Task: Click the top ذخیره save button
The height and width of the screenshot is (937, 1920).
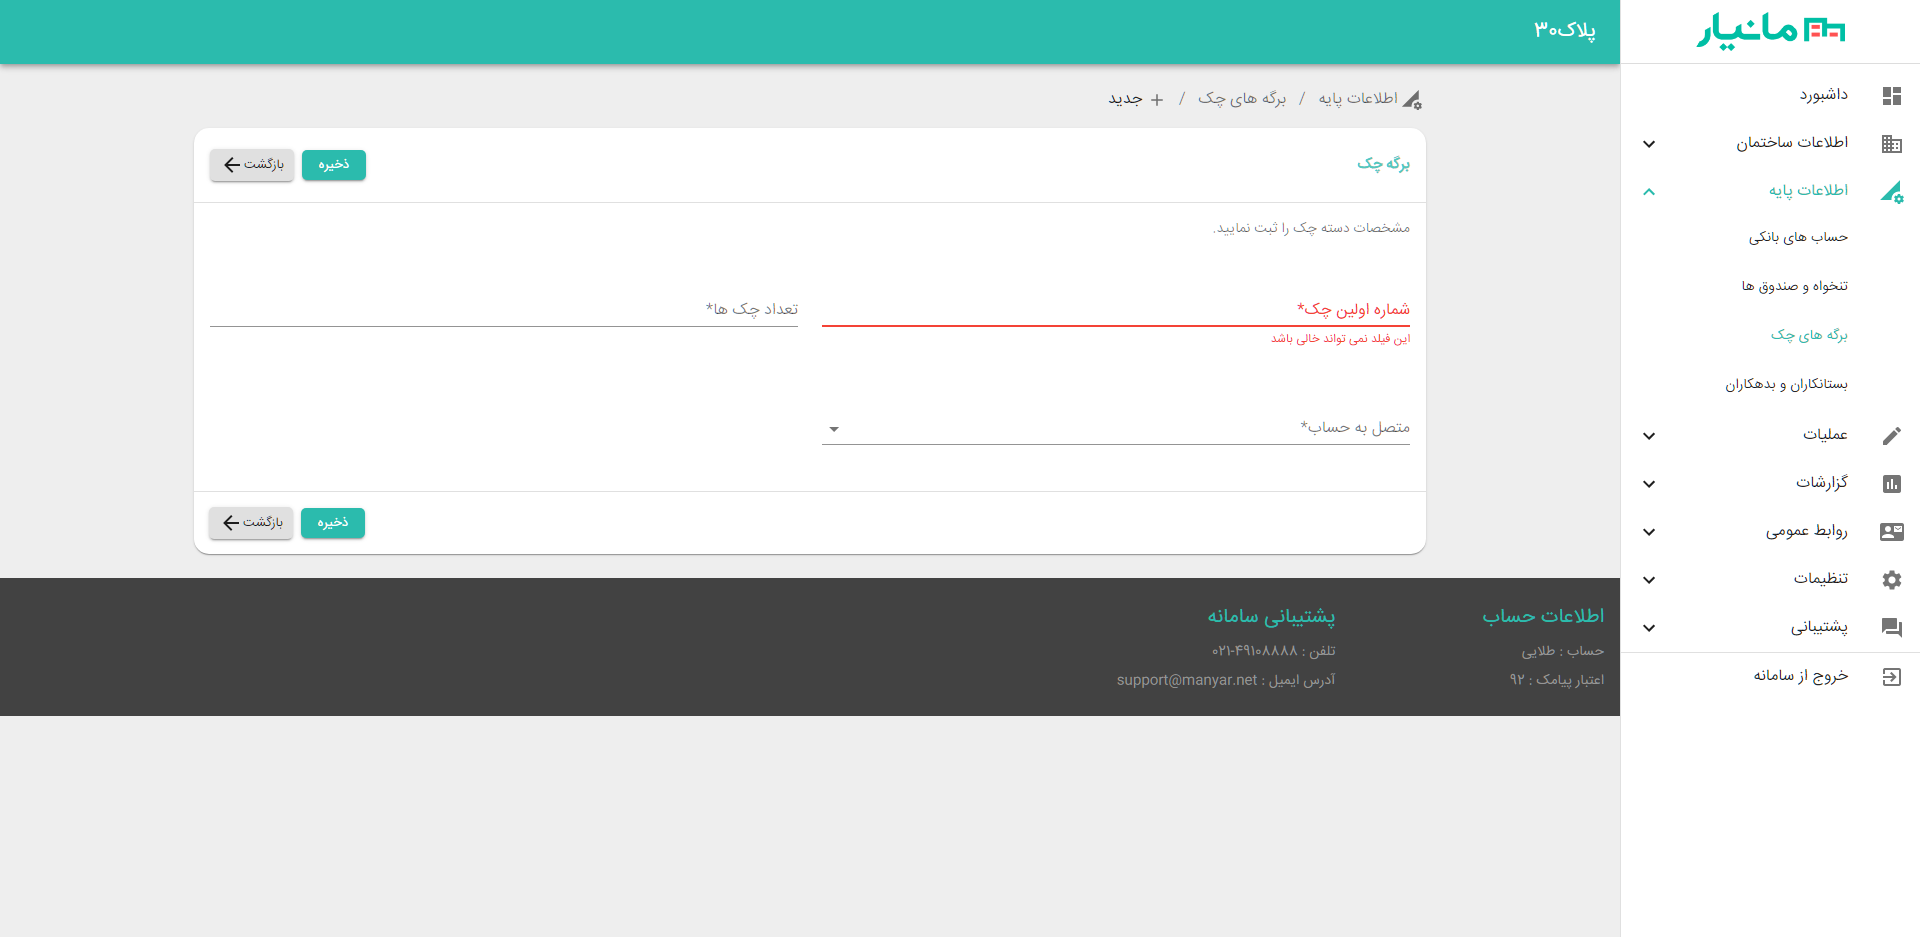Action: click(334, 165)
